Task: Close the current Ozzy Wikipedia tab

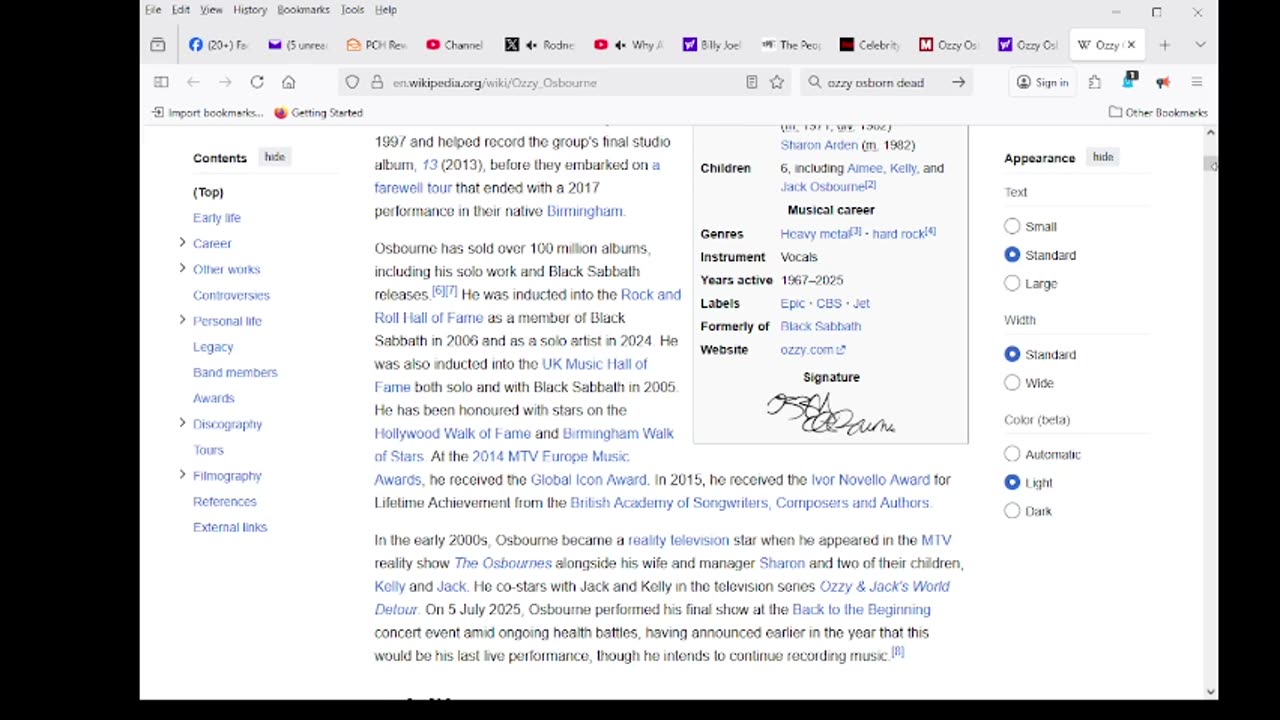Action: point(1131,45)
